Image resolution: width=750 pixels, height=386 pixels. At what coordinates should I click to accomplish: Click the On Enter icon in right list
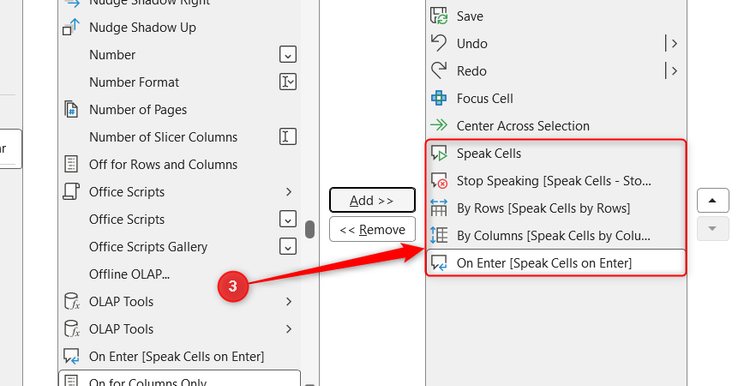click(x=439, y=263)
